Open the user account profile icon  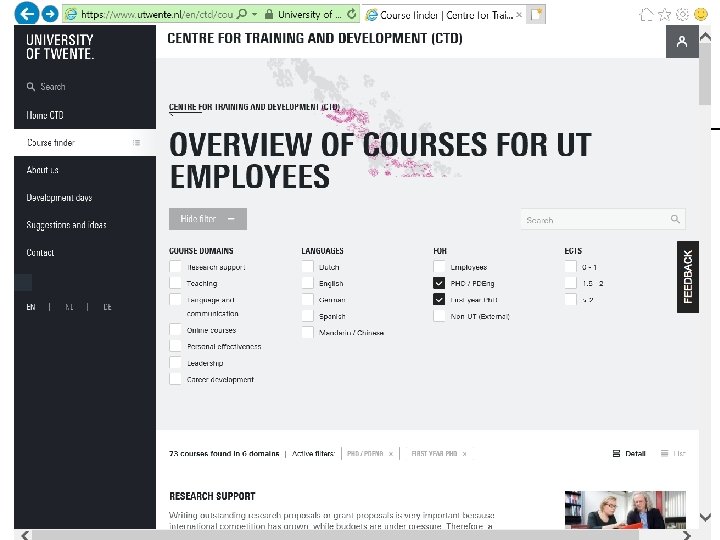click(682, 41)
